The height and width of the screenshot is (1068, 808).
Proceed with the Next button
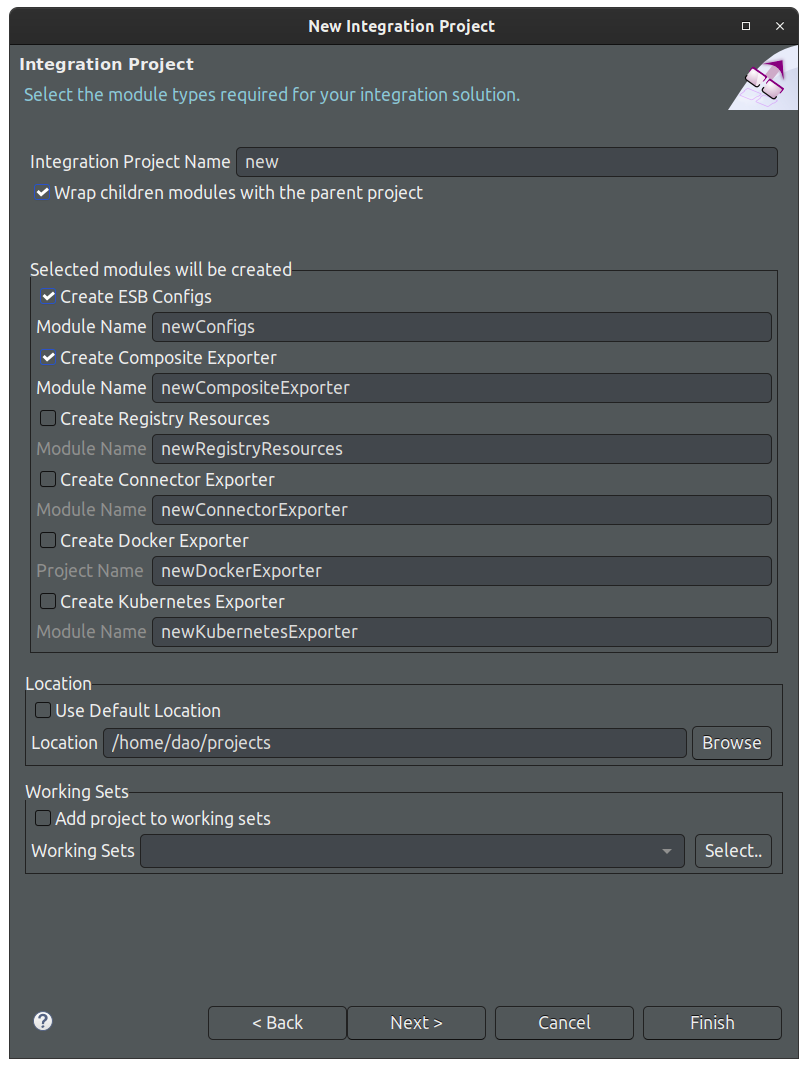click(416, 1022)
